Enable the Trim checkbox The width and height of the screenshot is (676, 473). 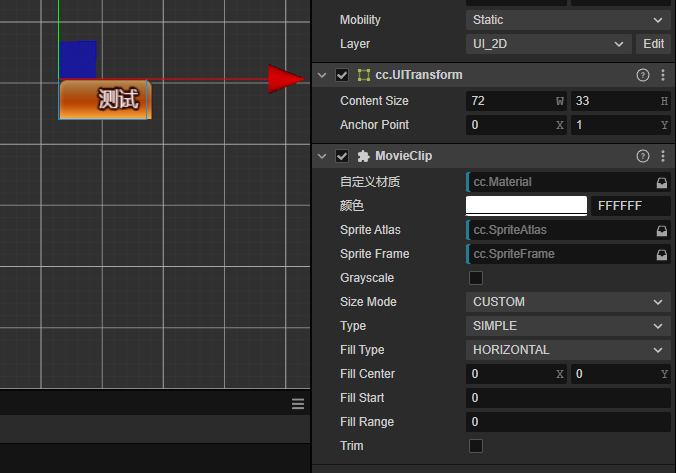click(x=476, y=446)
